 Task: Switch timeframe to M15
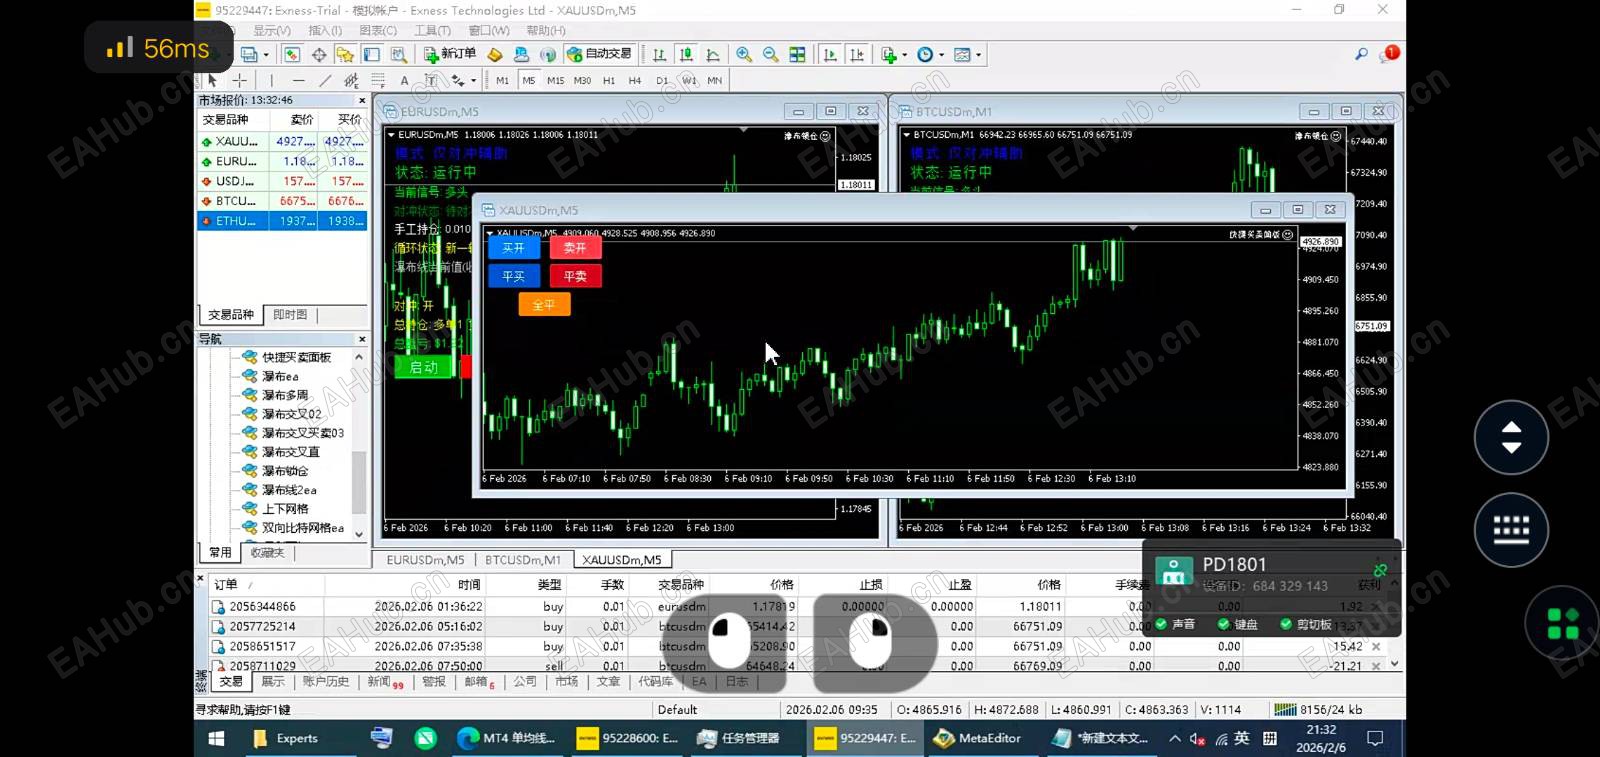click(x=555, y=80)
